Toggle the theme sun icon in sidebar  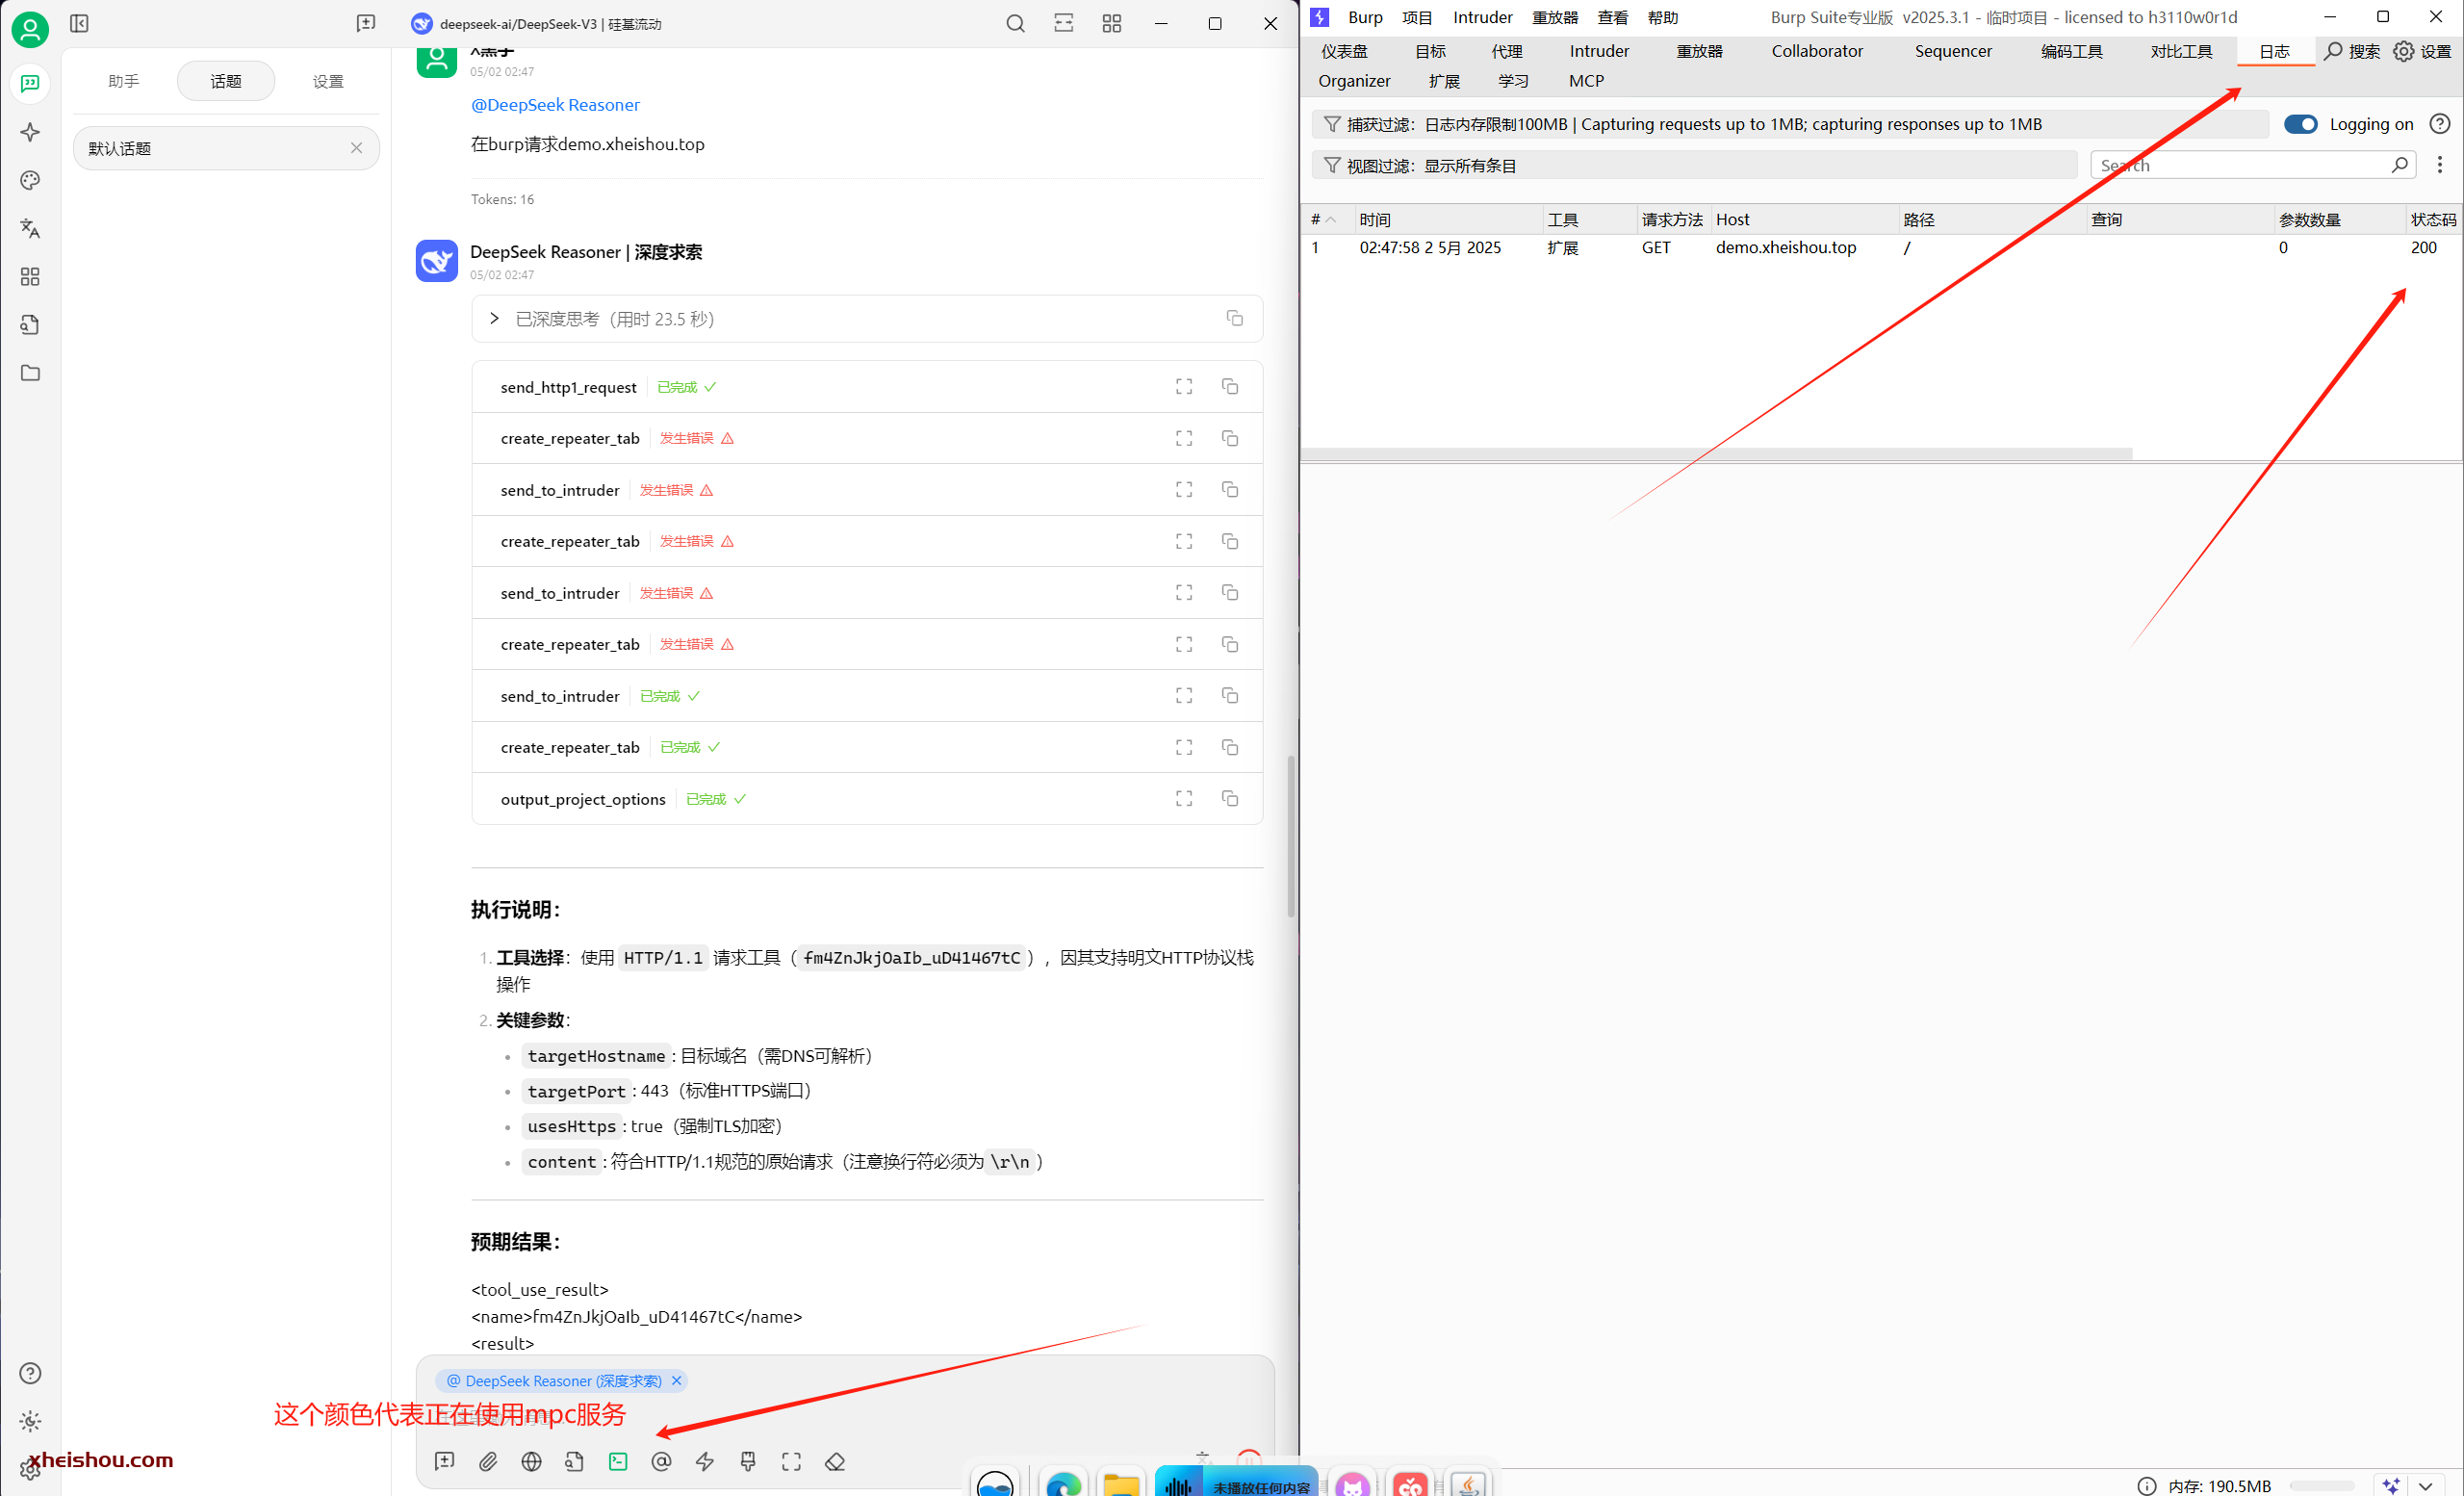click(30, 1421)
